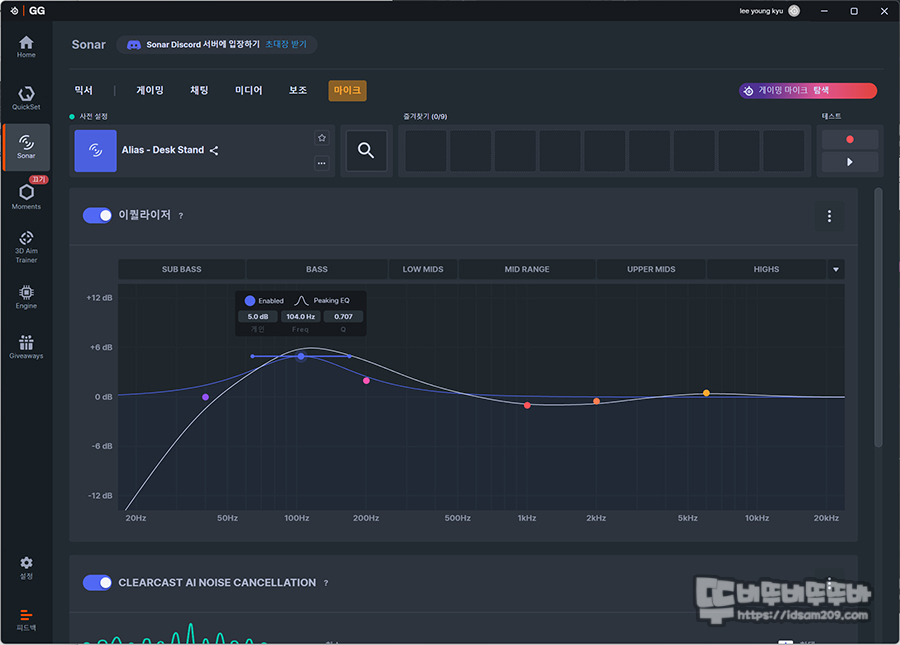The width and height of the screenshot is (900, 645).
Task: Open equalizer section three-dot menu
Action: click(x=829, y=216)
